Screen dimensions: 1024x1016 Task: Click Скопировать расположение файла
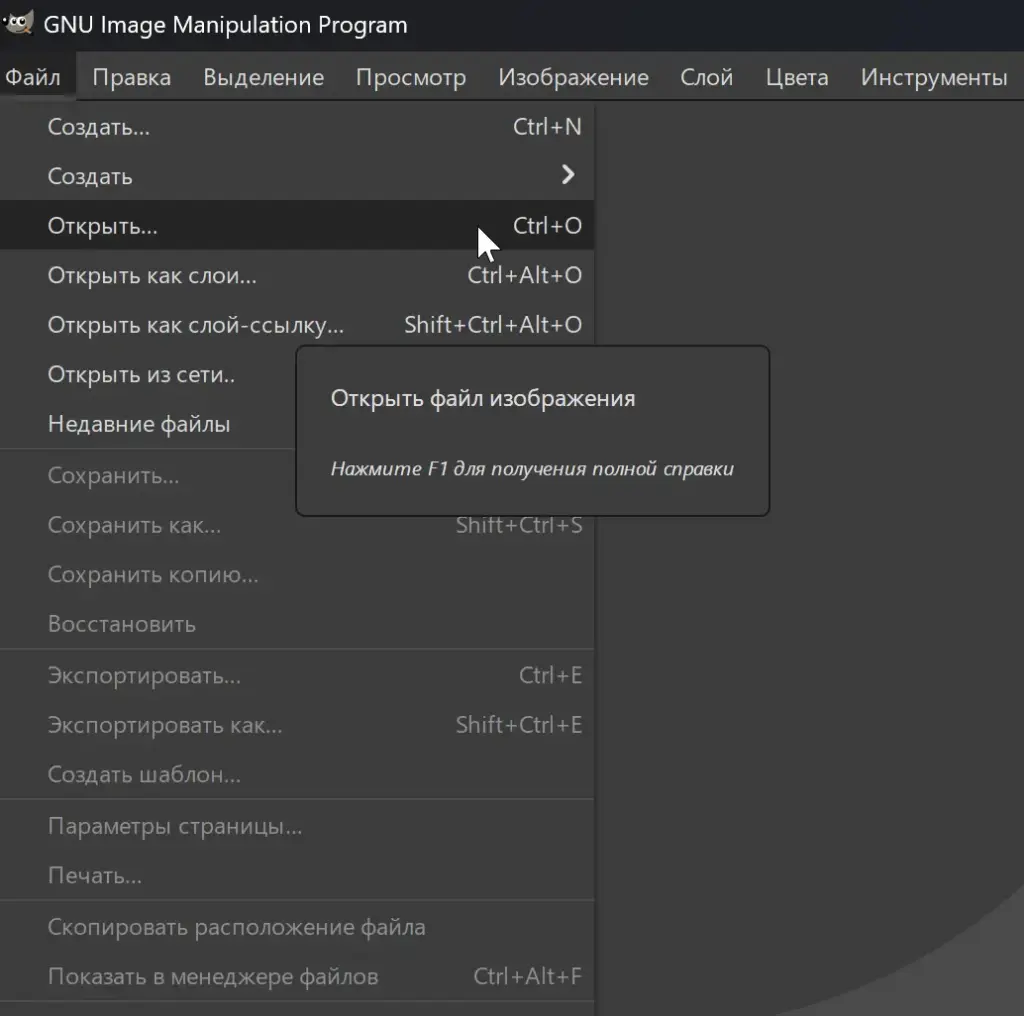[x=296, y=927]
